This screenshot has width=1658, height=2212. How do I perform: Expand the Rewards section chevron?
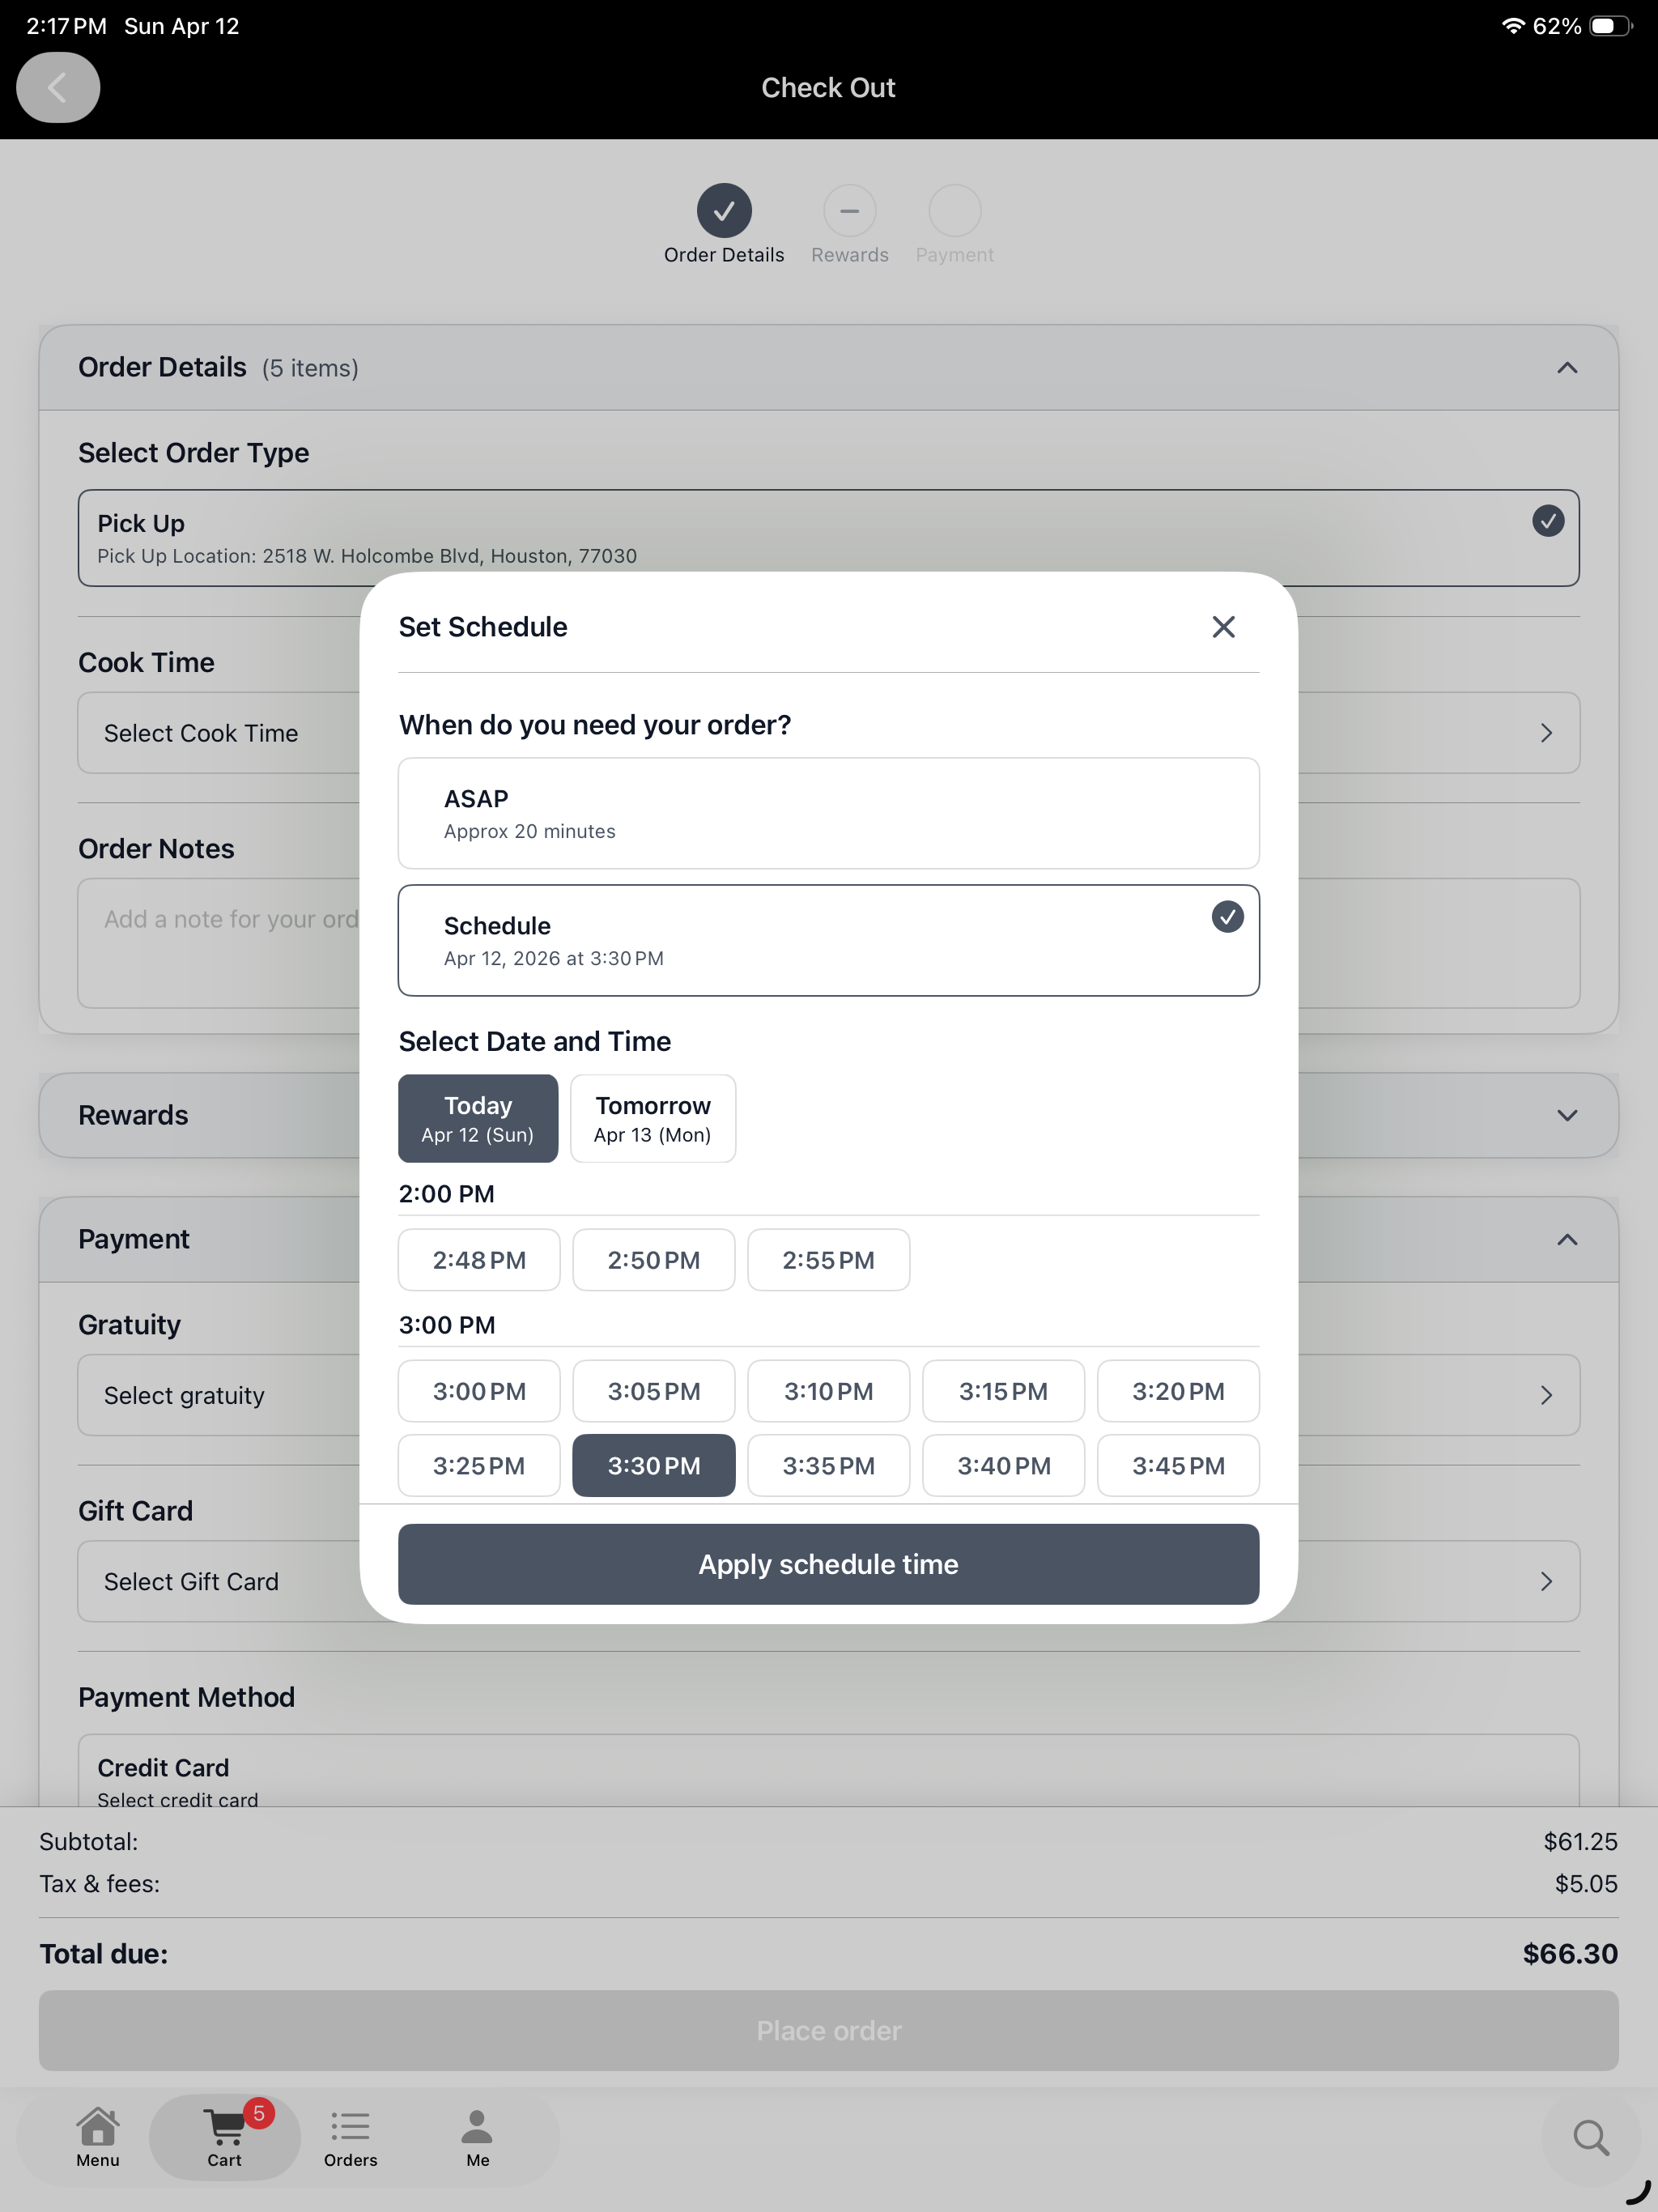click(x=1567, y=1116)
